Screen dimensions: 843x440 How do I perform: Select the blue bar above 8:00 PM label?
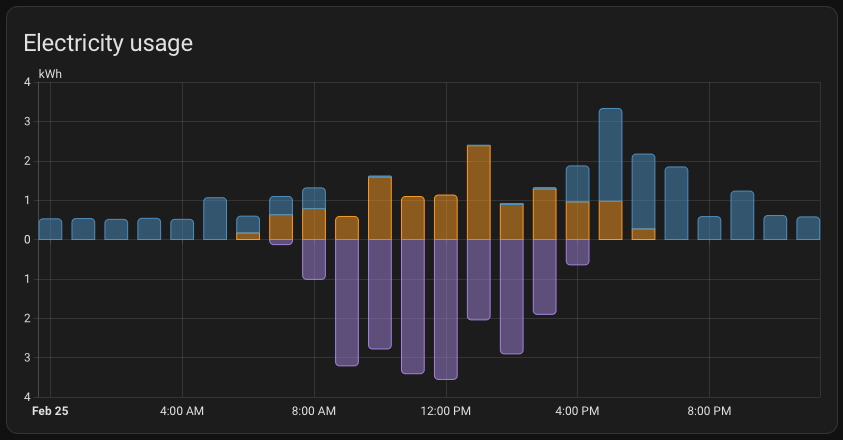click(709, 228)
